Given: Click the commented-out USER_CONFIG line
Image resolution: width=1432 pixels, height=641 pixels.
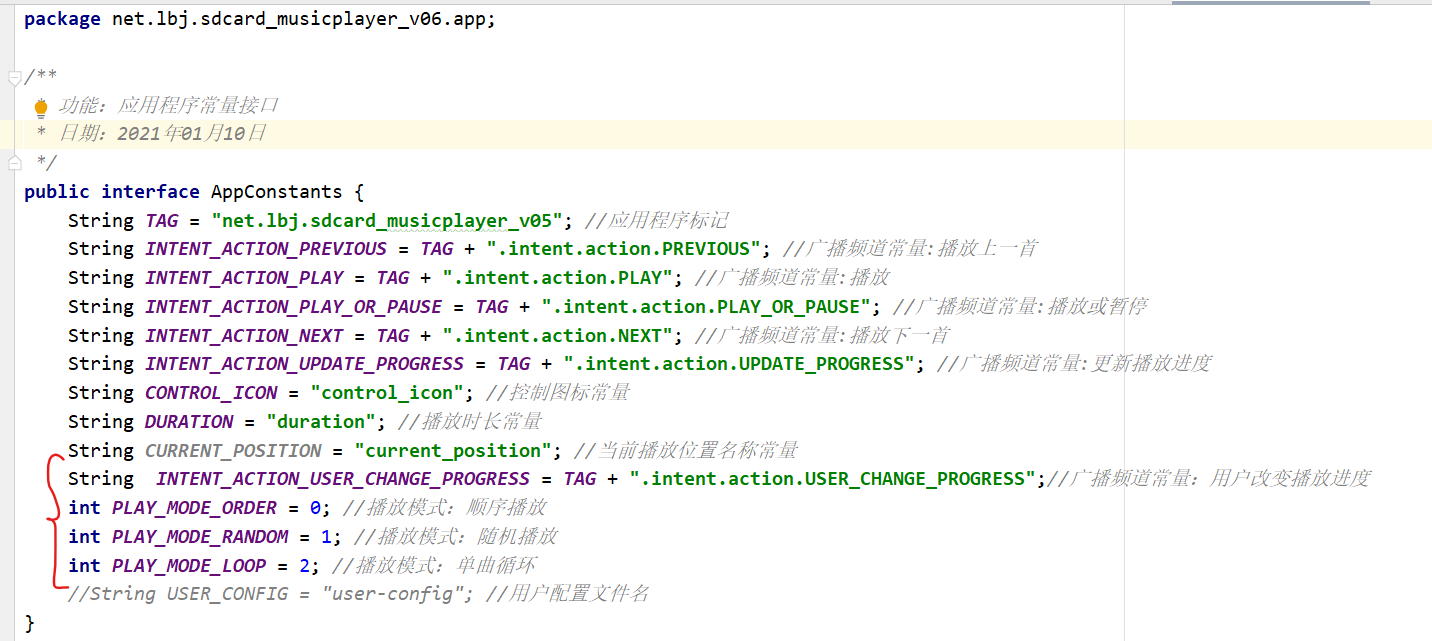Looking at the screenshot, I should point(358,594).
